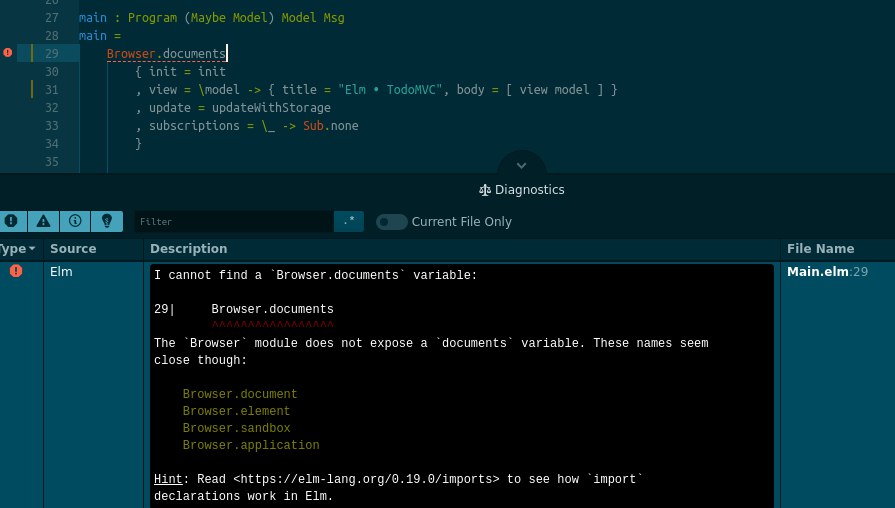Toggle regex filter button
The width and height of the screenshot is (895, 508).
pyautogui.click(x=349, y=221)
